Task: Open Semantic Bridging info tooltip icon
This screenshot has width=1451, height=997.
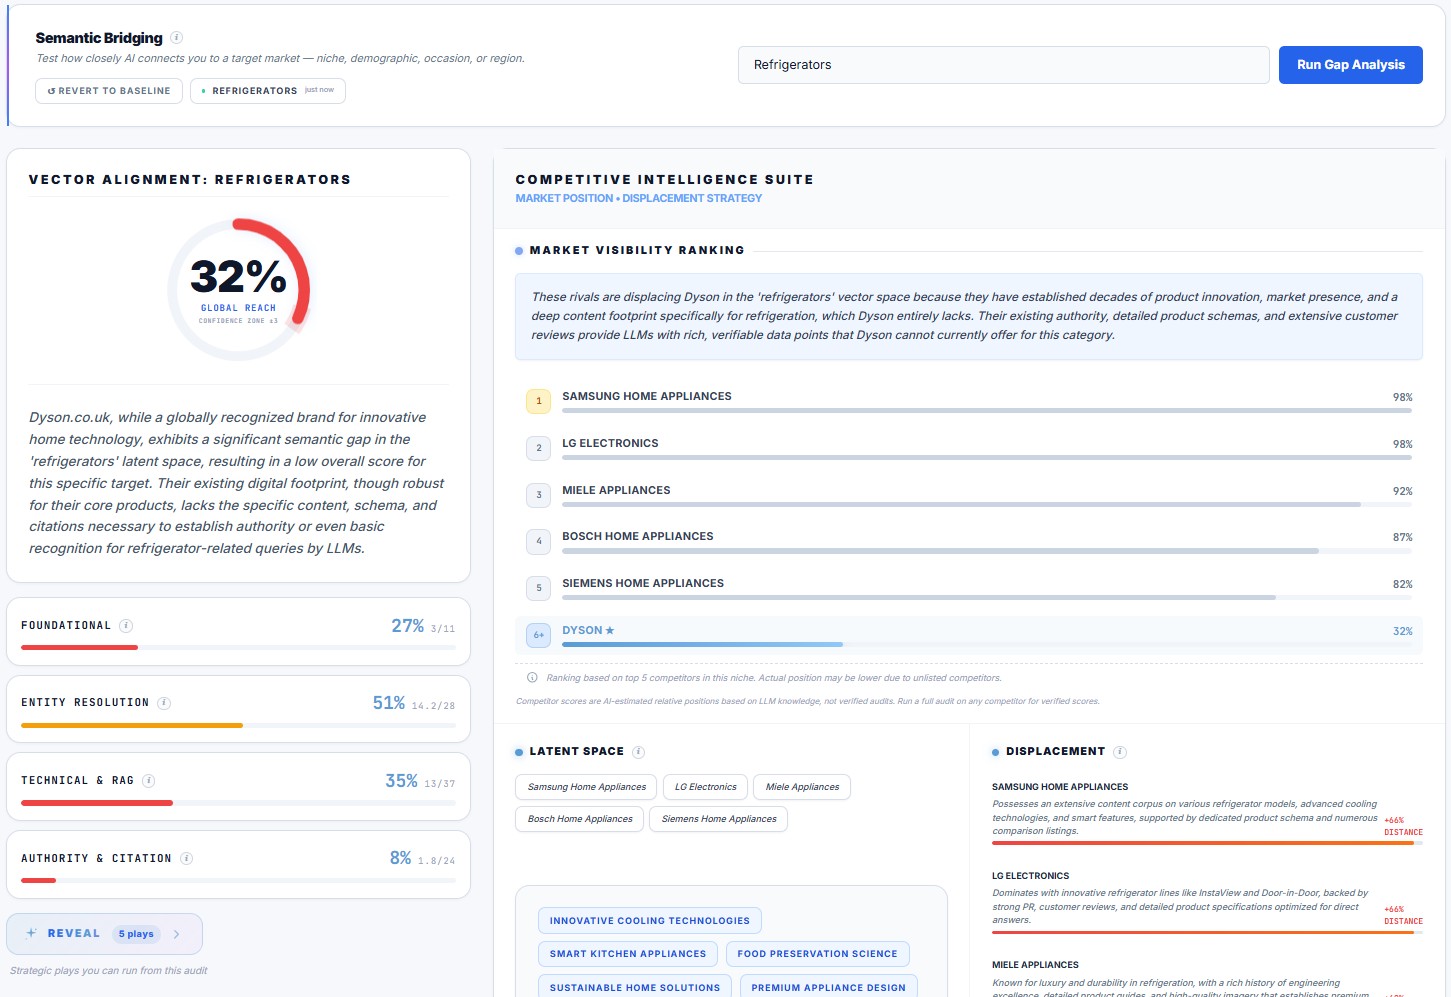Action: click(176, 38)
